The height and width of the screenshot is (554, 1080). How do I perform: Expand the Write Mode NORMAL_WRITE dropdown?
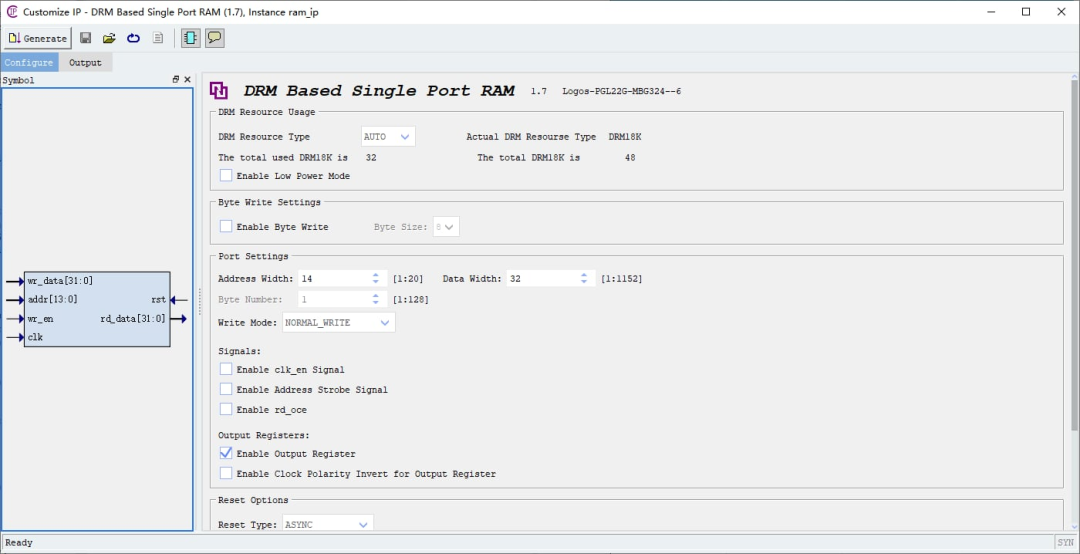(340, 323)
